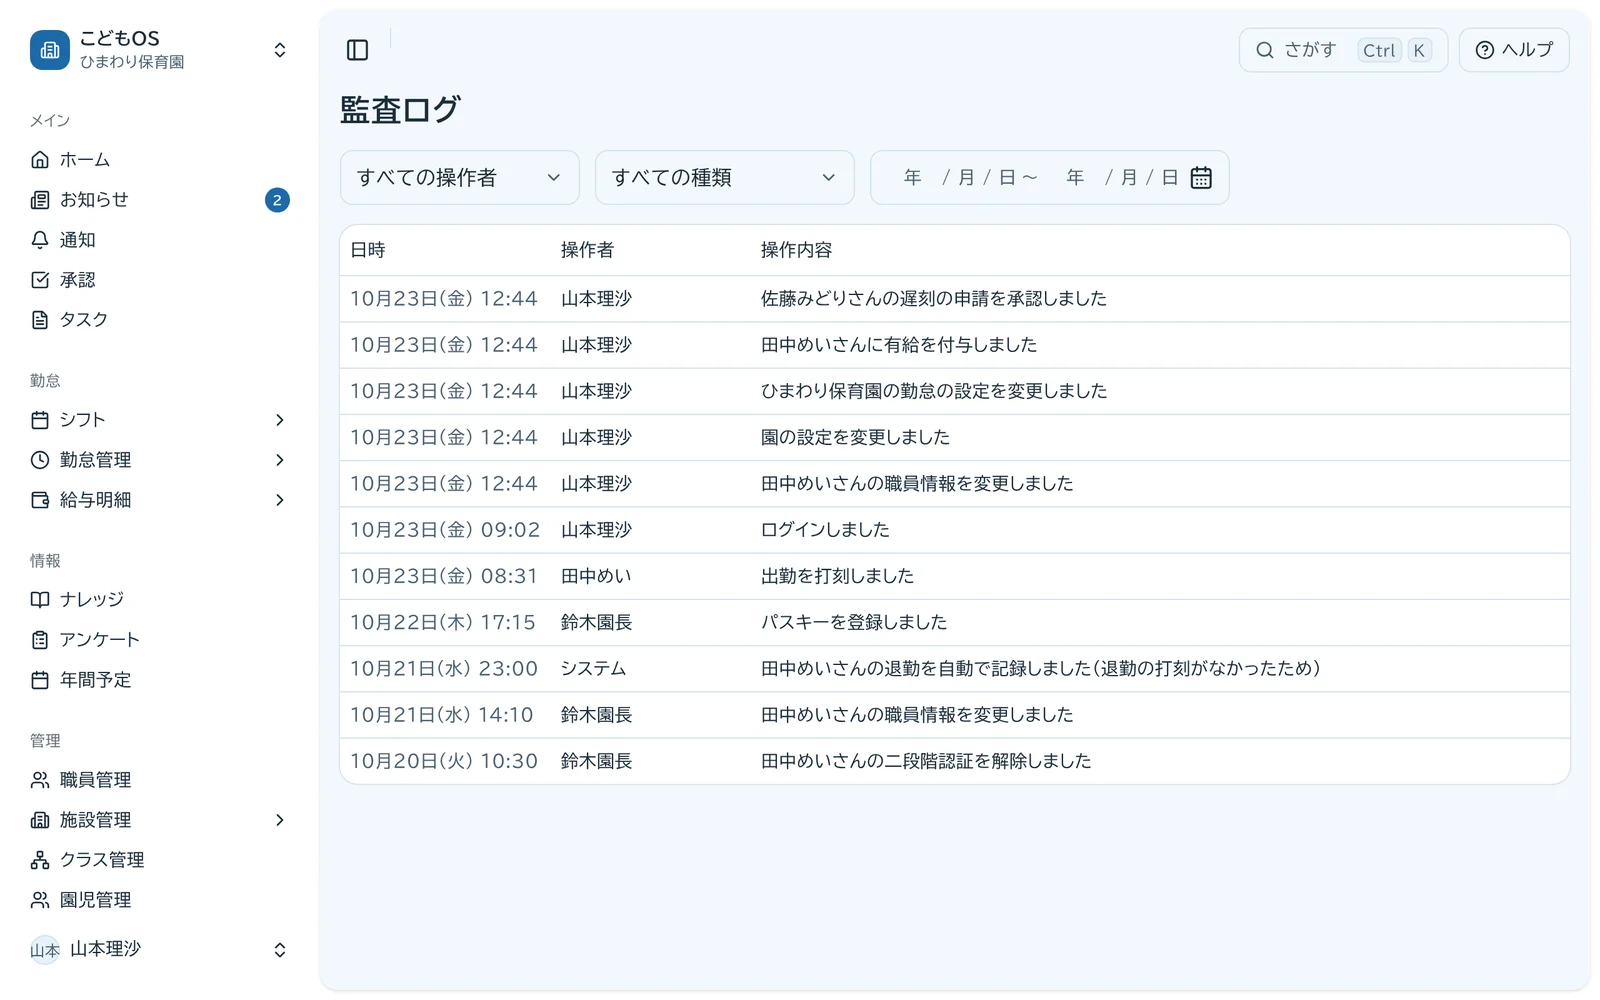
Task: Click the 監査ログ page heading
Action: pyautogui.click(x=400, y=110)
